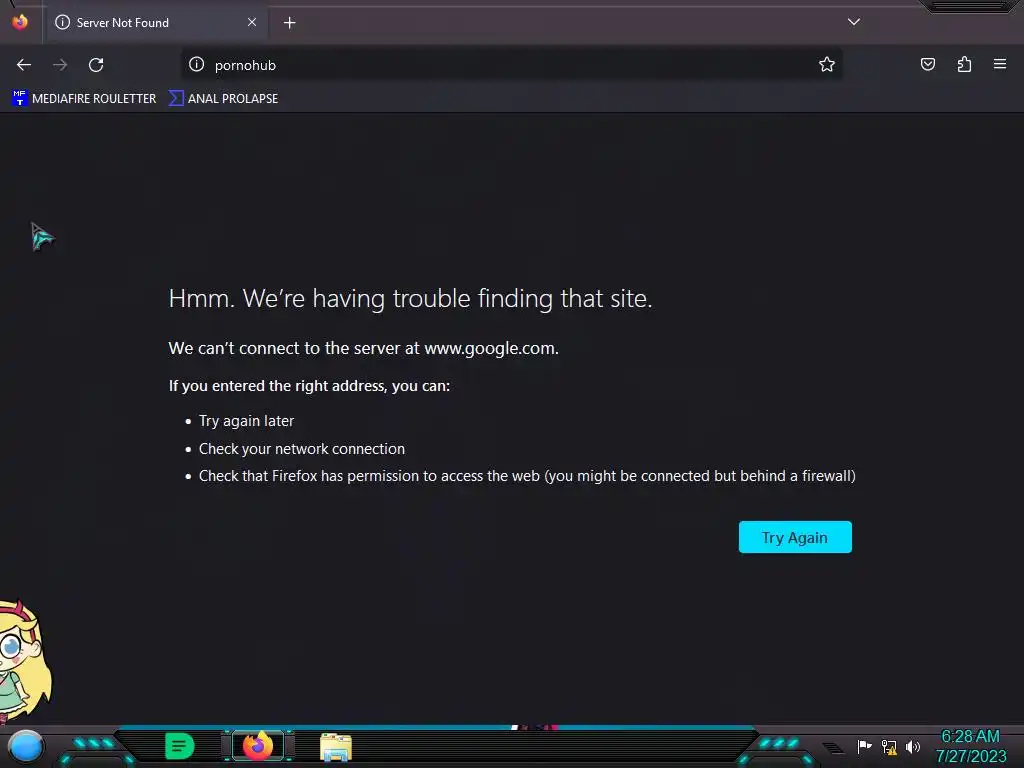The height and width of the screenshot is (768, 1024).
Task: Open File Explorer from taskbar
Action: click(336, 746)
